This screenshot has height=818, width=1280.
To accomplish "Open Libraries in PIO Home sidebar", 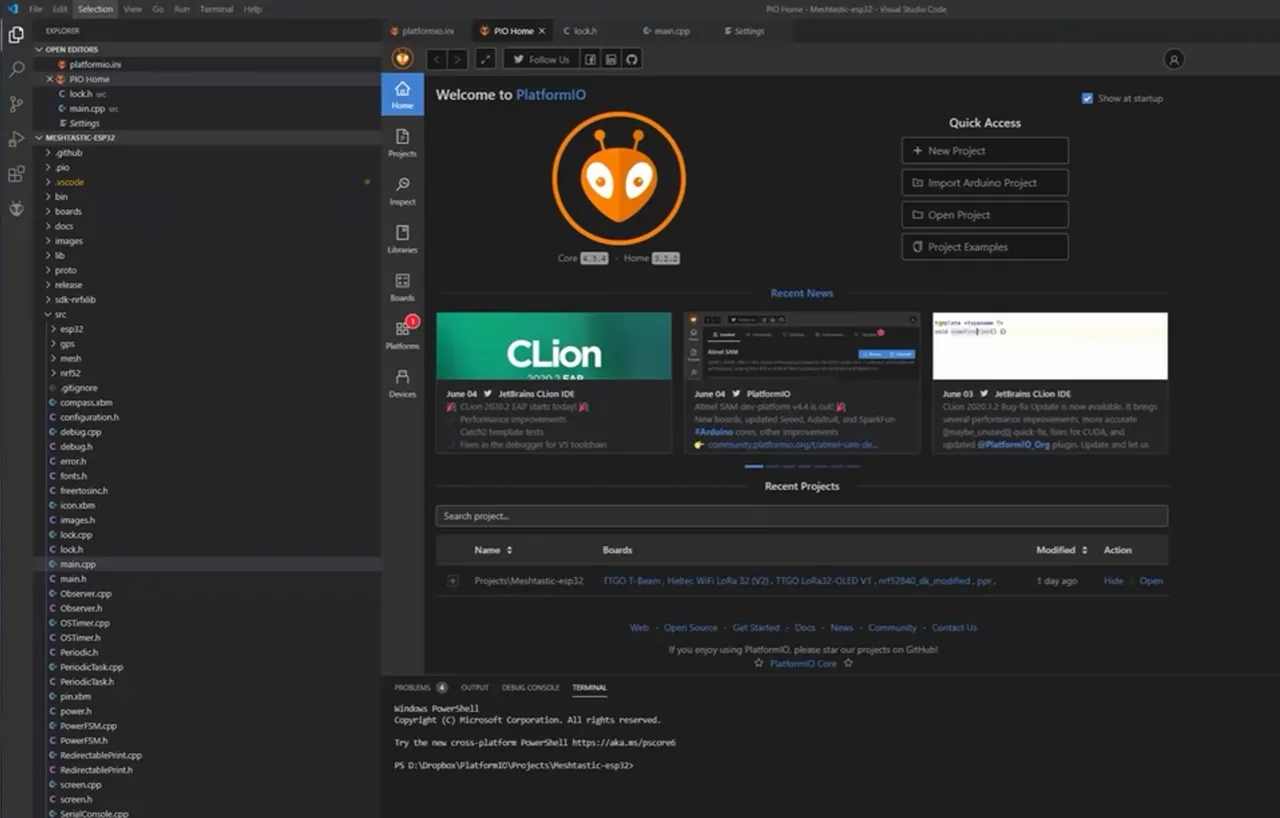I will tap(402, 238).
